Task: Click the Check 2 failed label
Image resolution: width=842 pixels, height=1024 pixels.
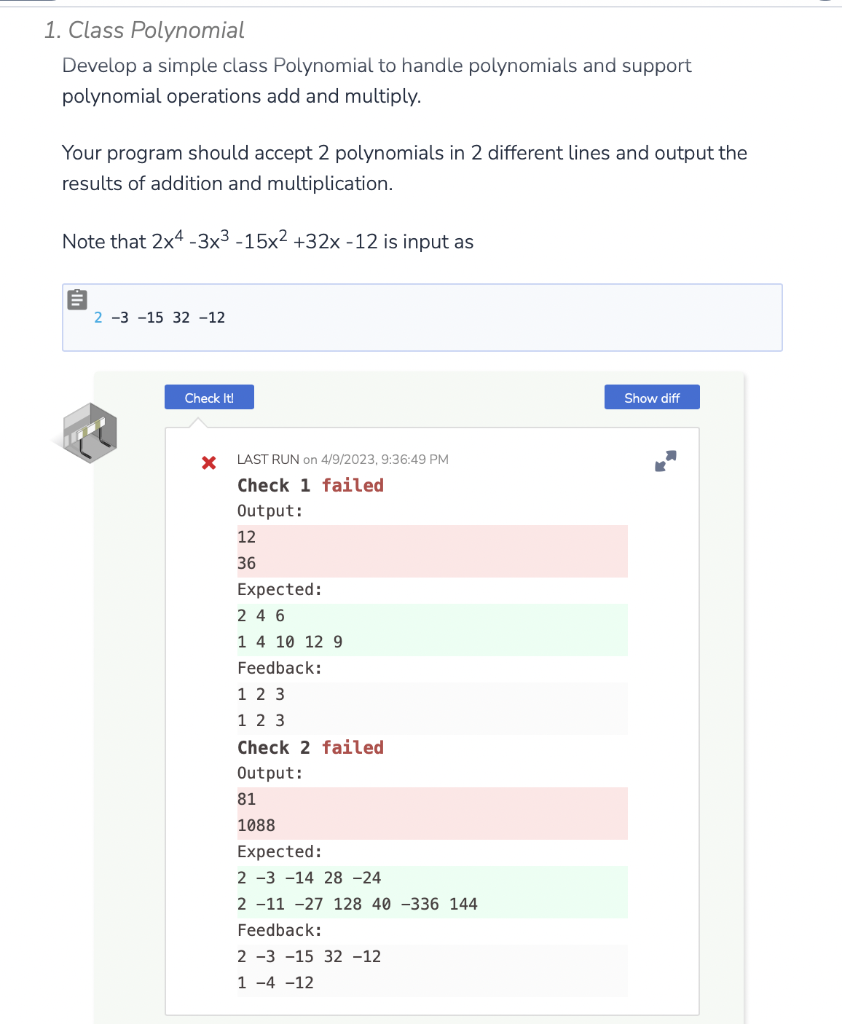Action: click(310, 747)
